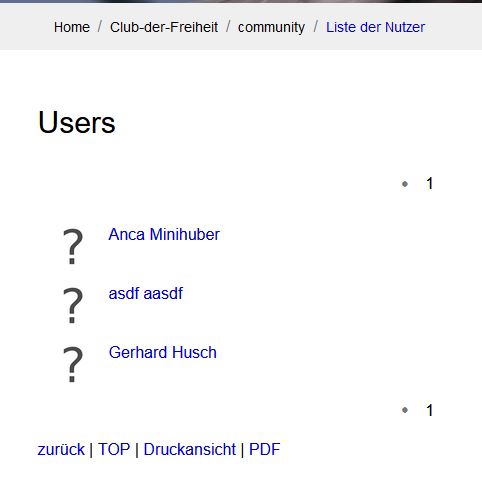This screenshot has width=482, height=482.
Task: Click the bullet beside the bottom page number
Action: [405, 410]
